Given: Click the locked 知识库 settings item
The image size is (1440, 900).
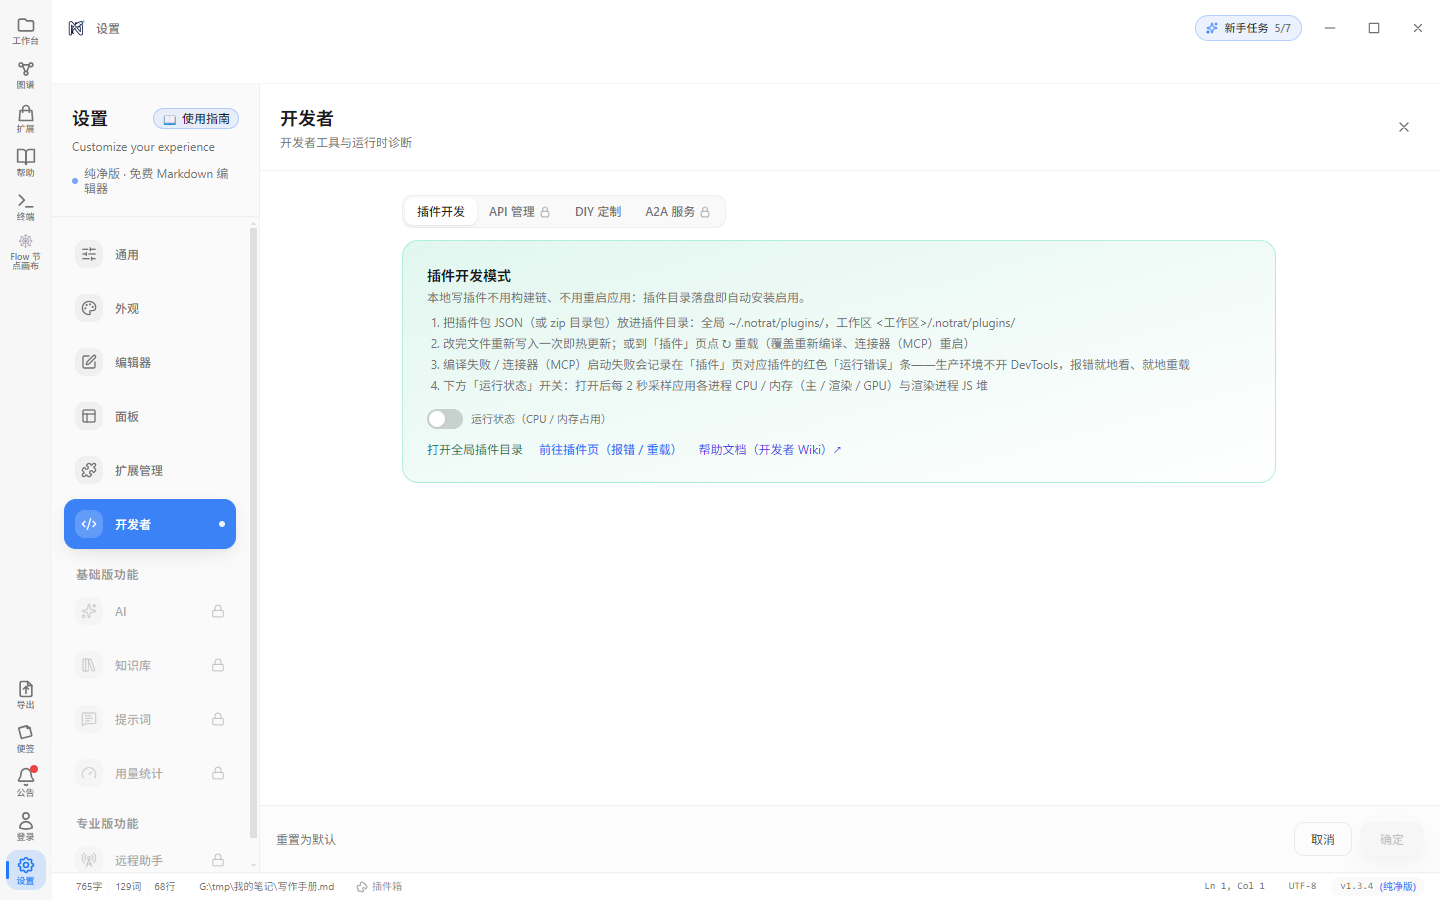Looking at the screenshot, I should click(x=150, y=665).
